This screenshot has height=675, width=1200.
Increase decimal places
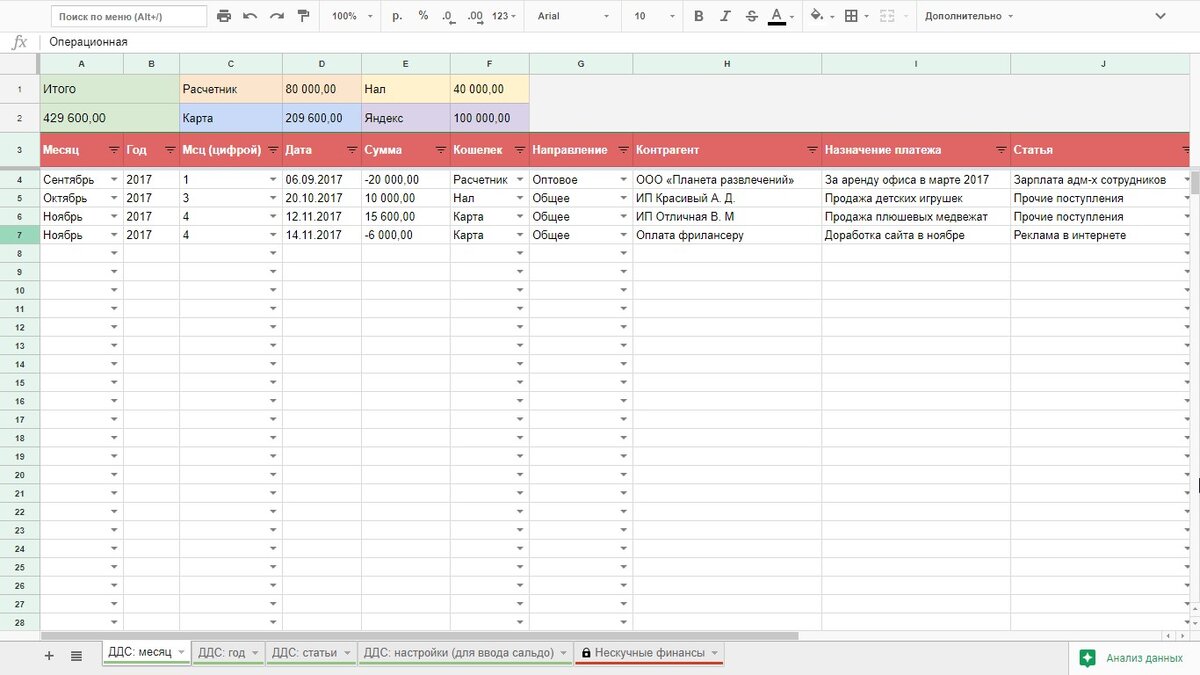(x=475, y=16)
